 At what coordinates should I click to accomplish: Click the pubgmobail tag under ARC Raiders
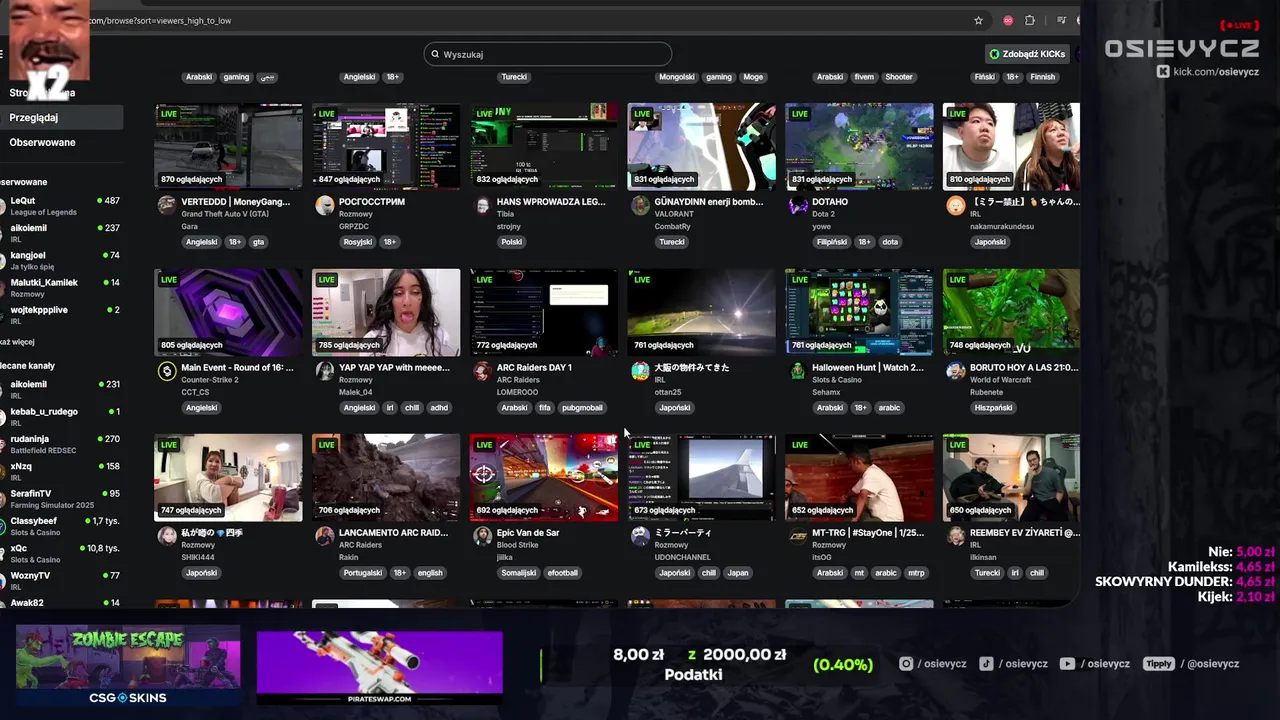click(x=582, y=408)
